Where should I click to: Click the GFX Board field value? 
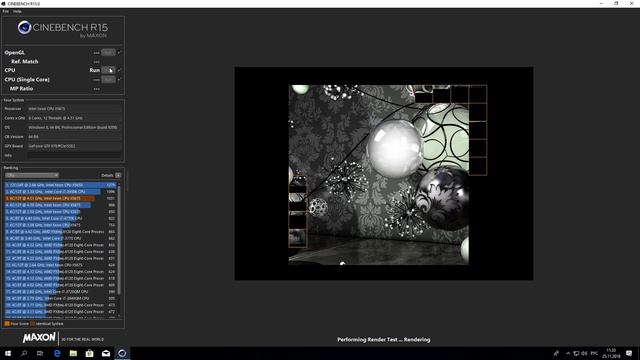click(74, 146)
